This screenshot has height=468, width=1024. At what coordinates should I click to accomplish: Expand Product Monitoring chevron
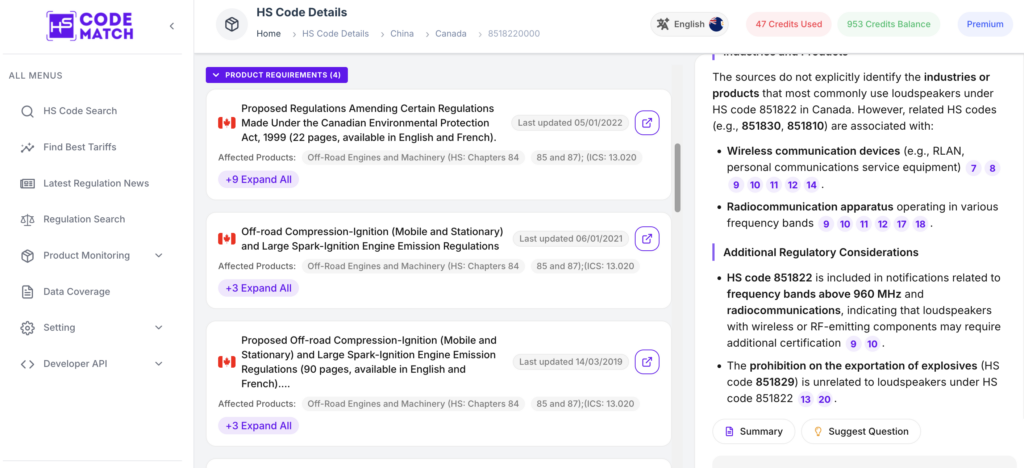point(159,255)
